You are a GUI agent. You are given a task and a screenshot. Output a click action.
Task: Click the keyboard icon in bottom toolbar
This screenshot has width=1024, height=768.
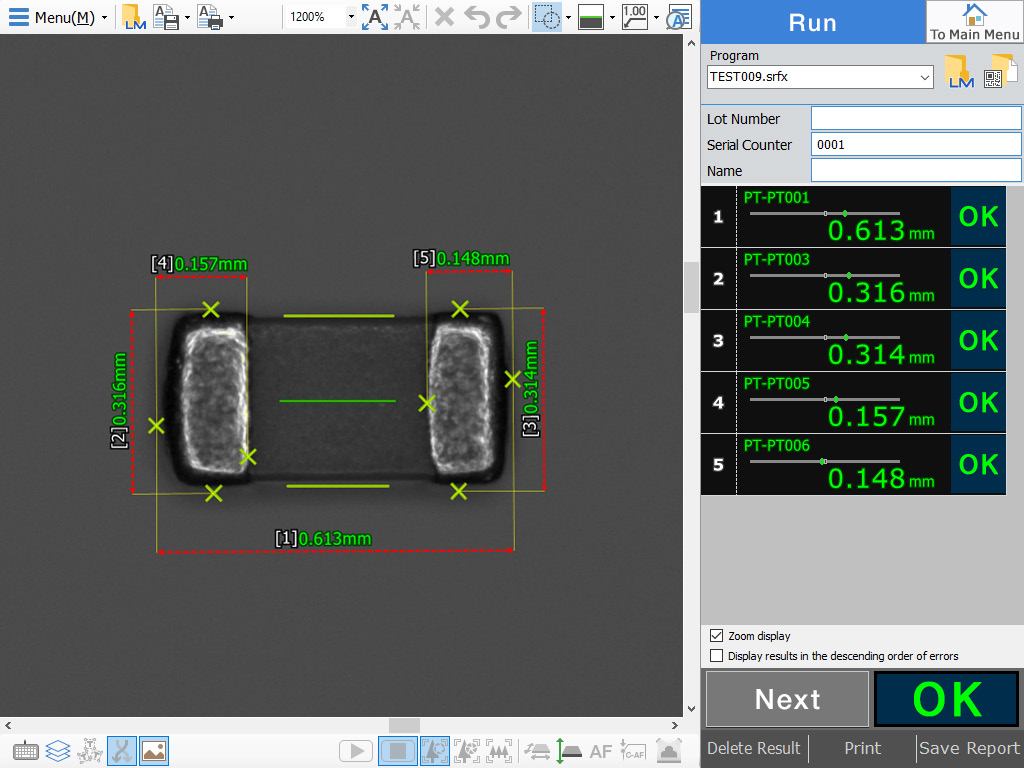(26, 750)
